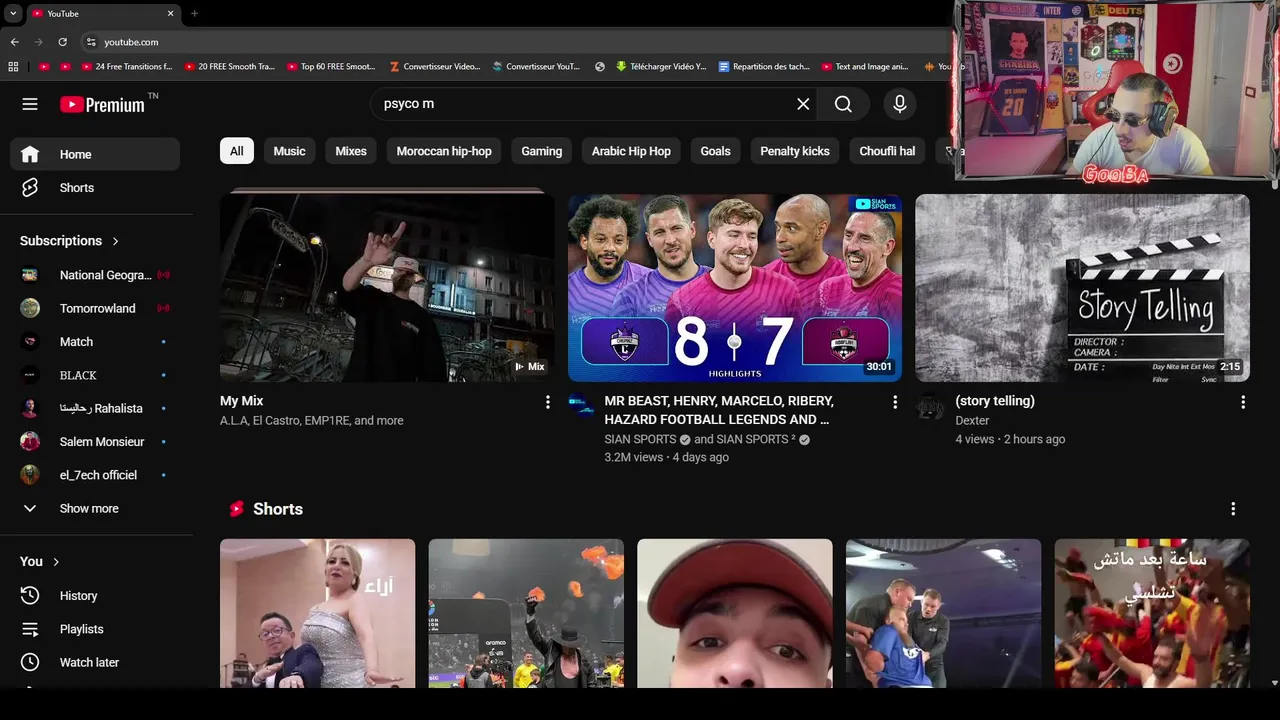The width and height of the screenshot is (1280, 720).
Task: Select the Mixes filter chip
Action: click(351, 151)
